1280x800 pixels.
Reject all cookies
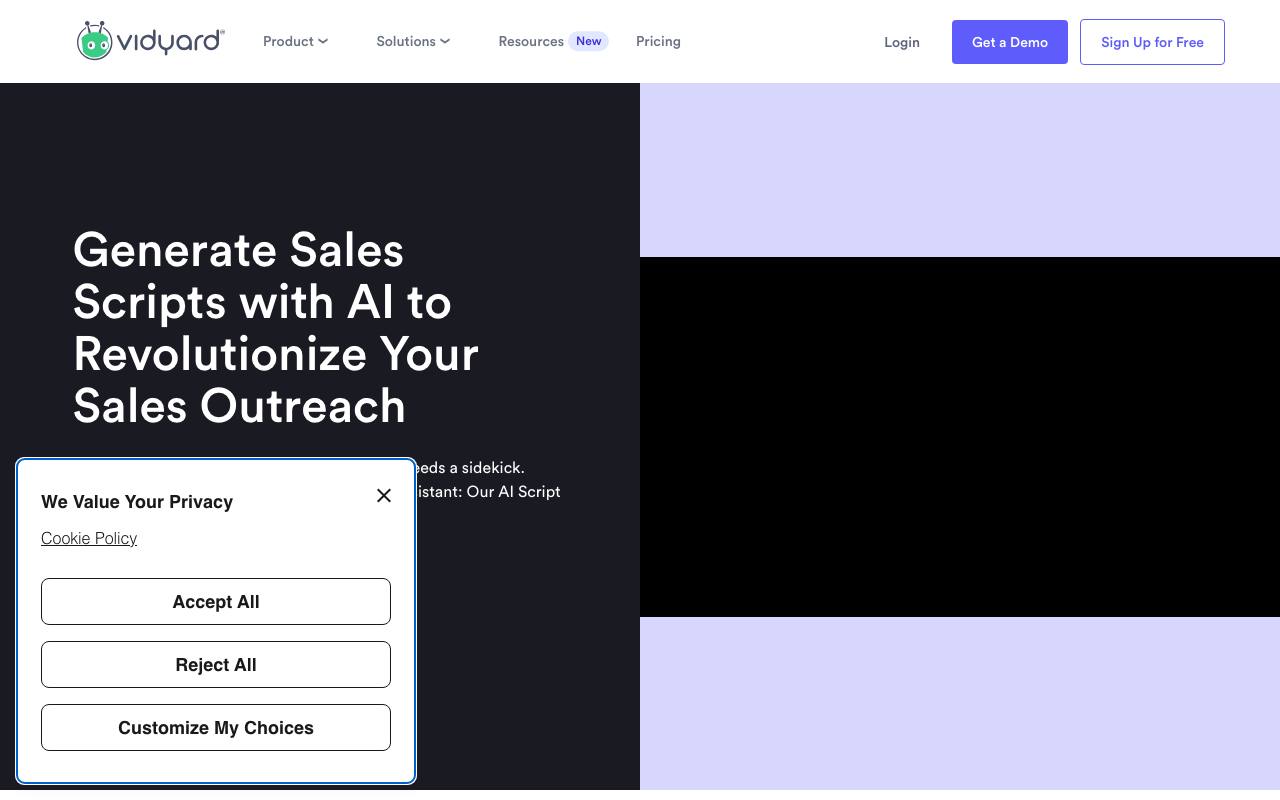216,664
